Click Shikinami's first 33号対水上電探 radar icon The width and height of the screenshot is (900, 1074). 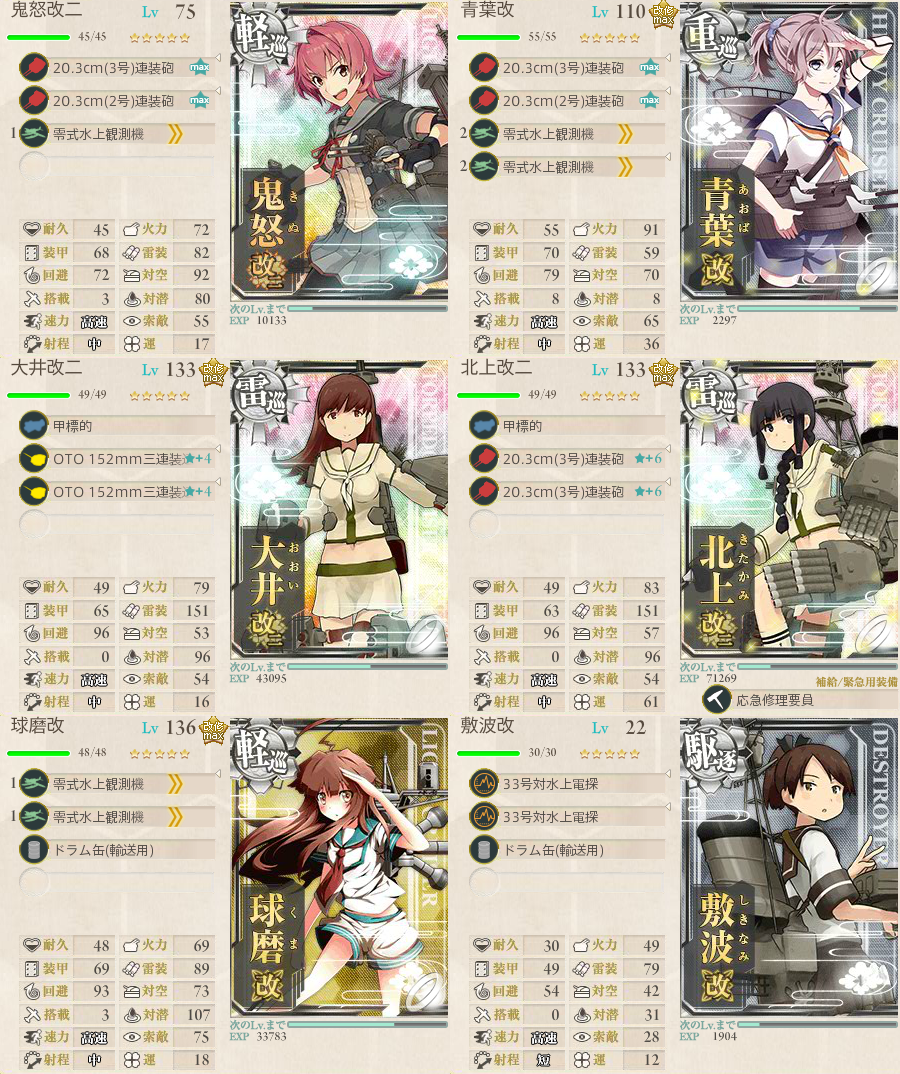point(484,783)
